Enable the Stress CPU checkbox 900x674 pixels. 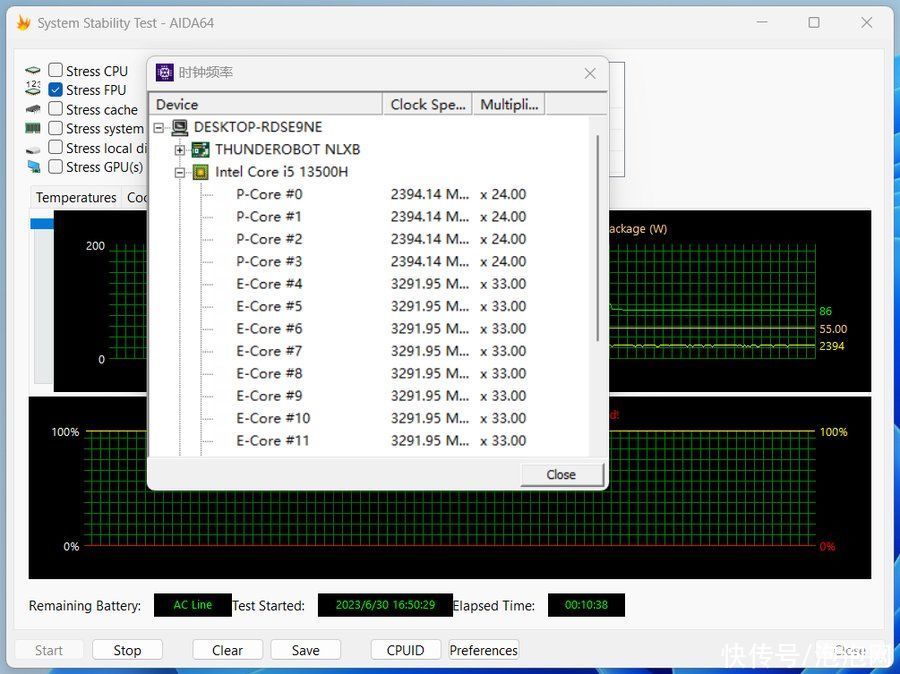pos(55,70)
